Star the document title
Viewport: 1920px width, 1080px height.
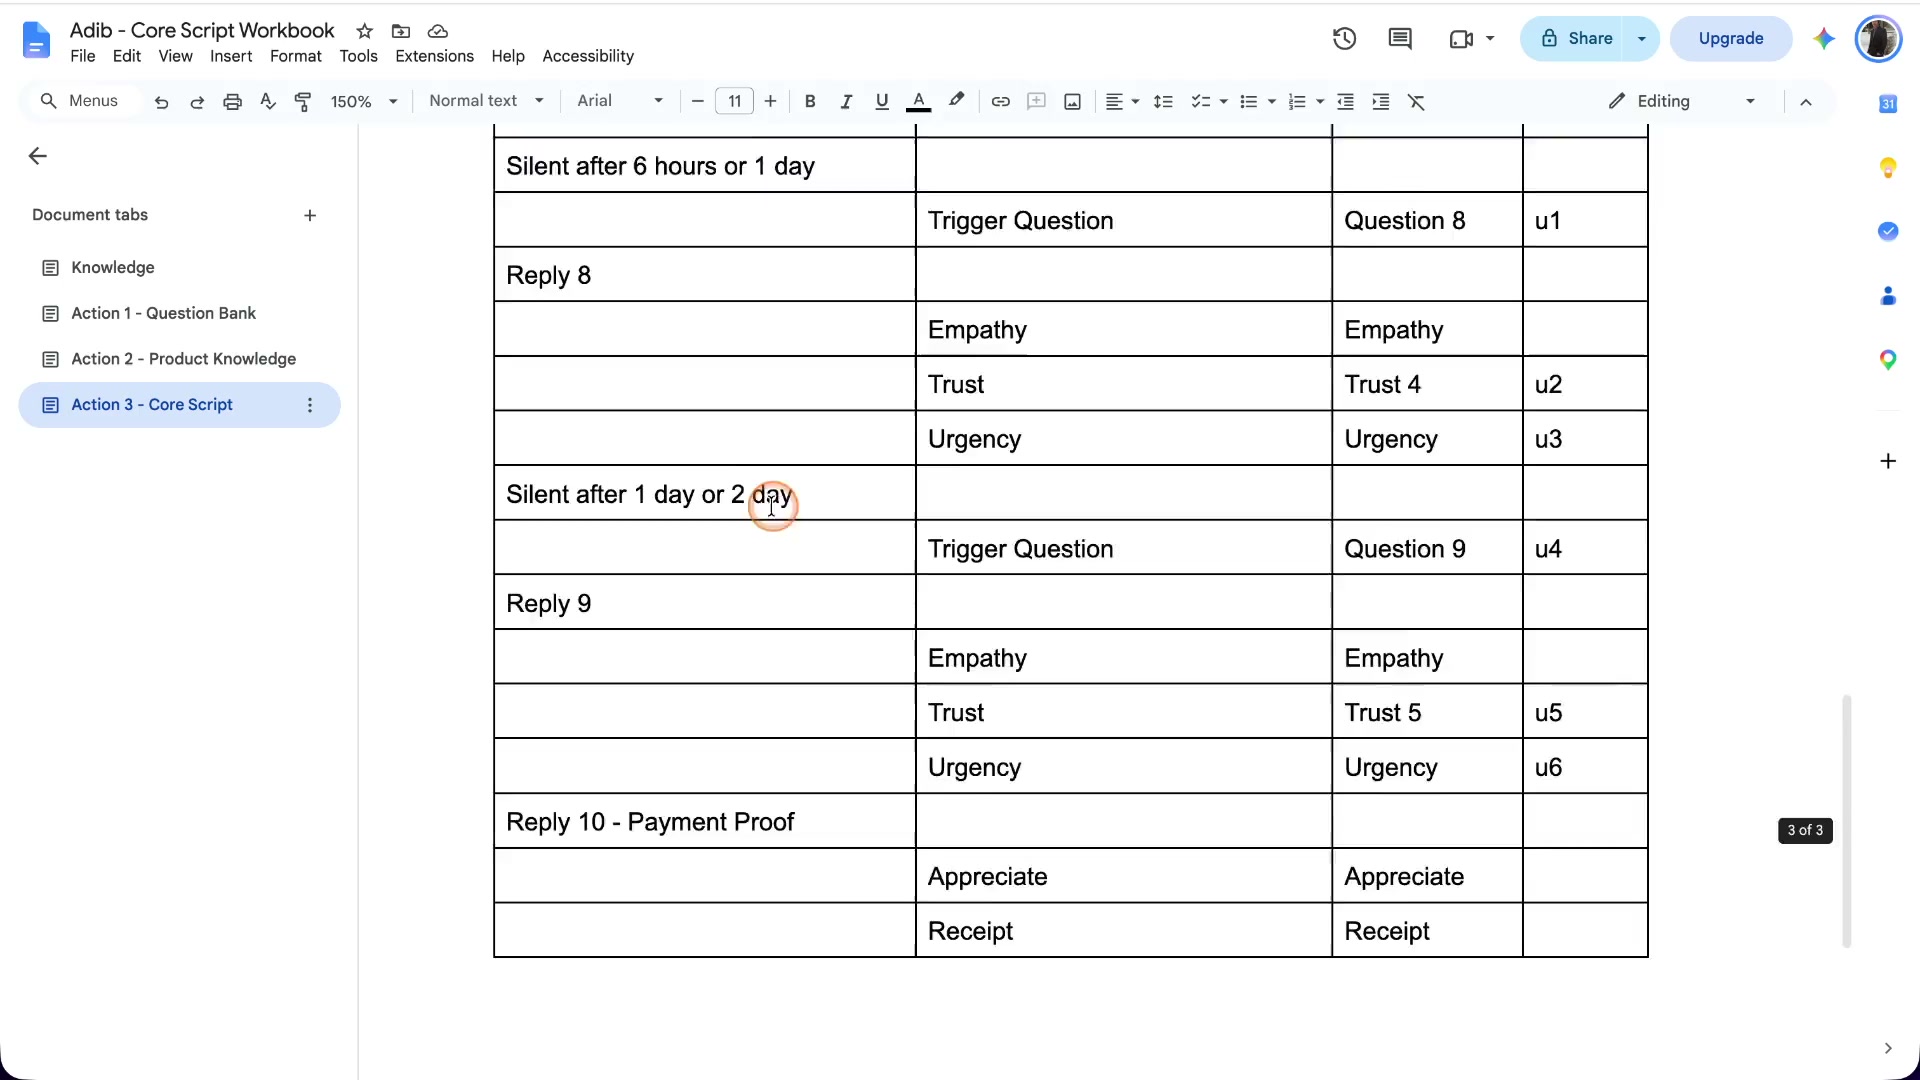365,31
